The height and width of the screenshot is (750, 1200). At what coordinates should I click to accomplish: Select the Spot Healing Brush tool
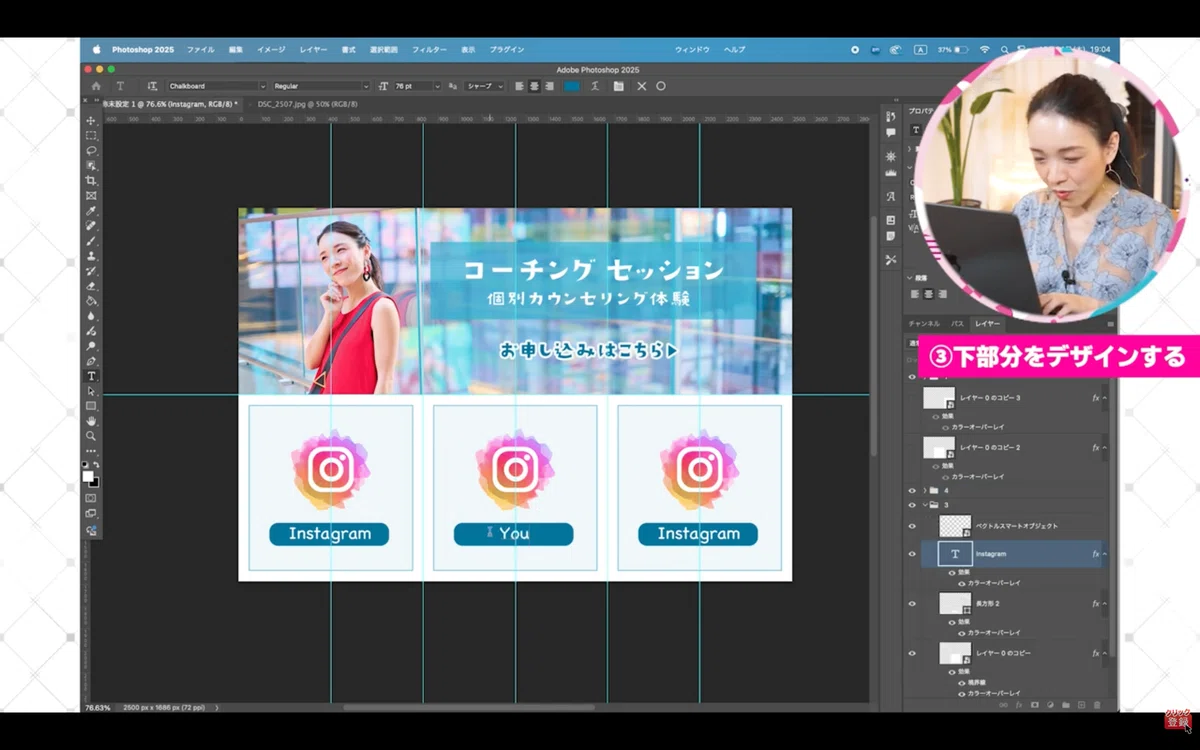[91, 226]
